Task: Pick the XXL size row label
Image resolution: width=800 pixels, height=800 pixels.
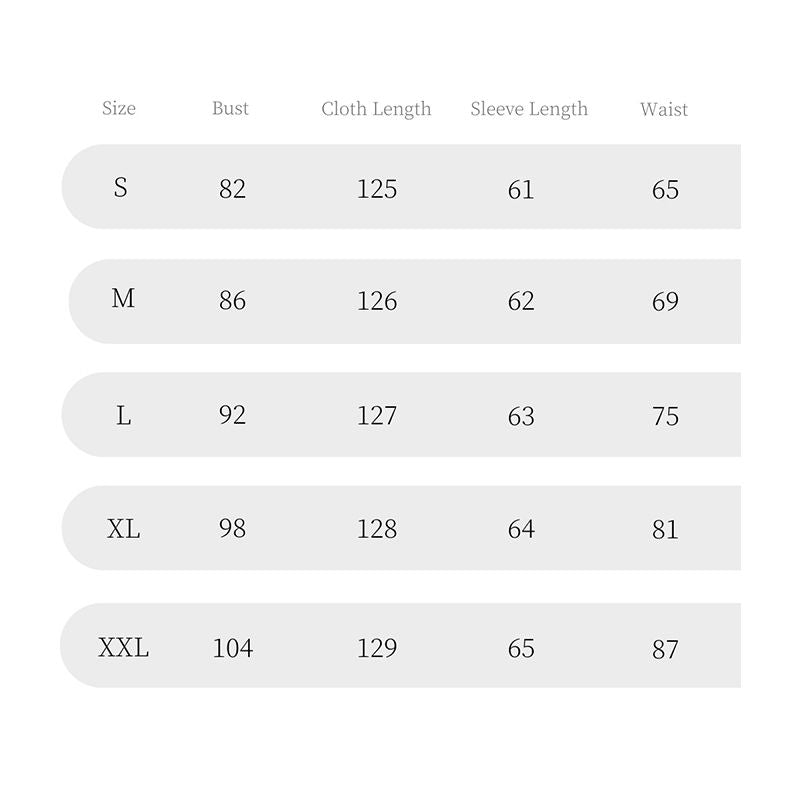Action: coord(123,648)
